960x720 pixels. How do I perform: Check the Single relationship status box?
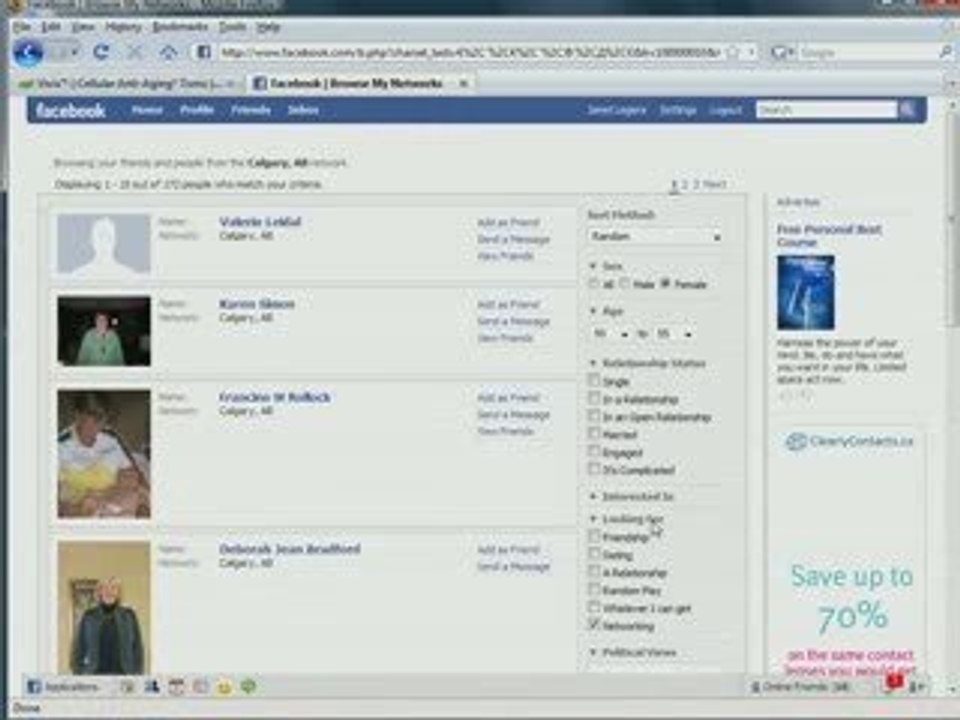[x=593, y=380]
